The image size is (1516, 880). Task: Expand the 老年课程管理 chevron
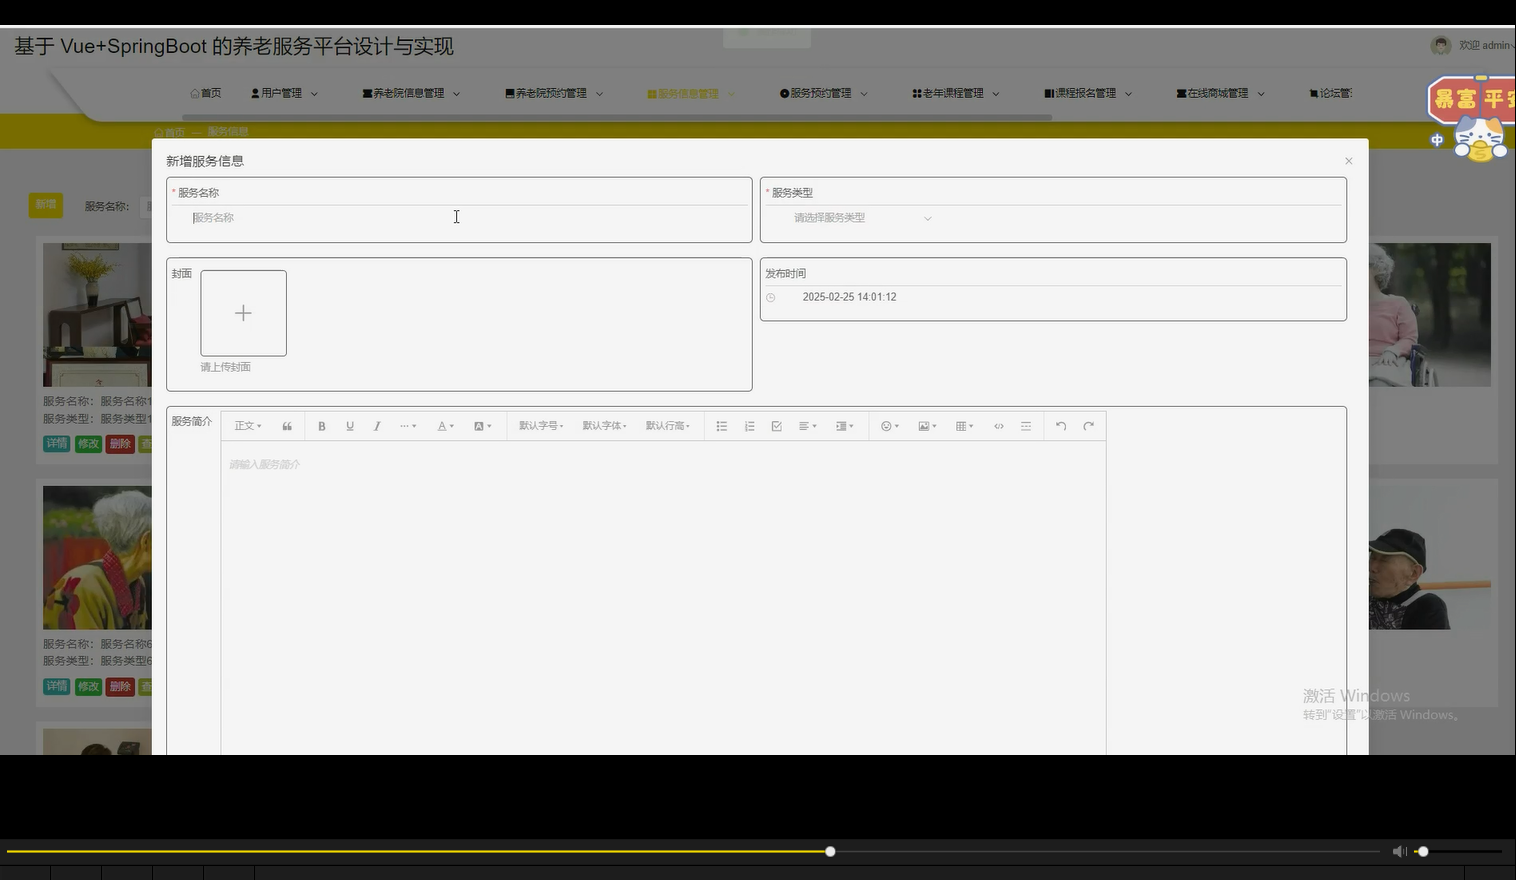(996, 94)
